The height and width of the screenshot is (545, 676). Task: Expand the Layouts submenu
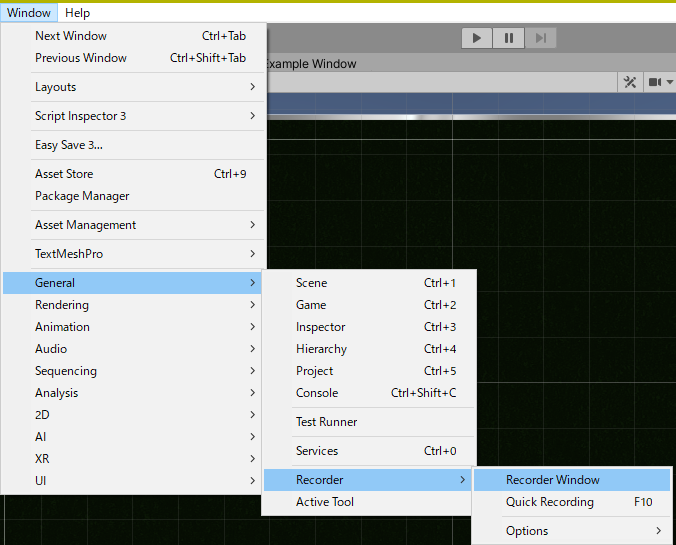(x=134, y=87)
